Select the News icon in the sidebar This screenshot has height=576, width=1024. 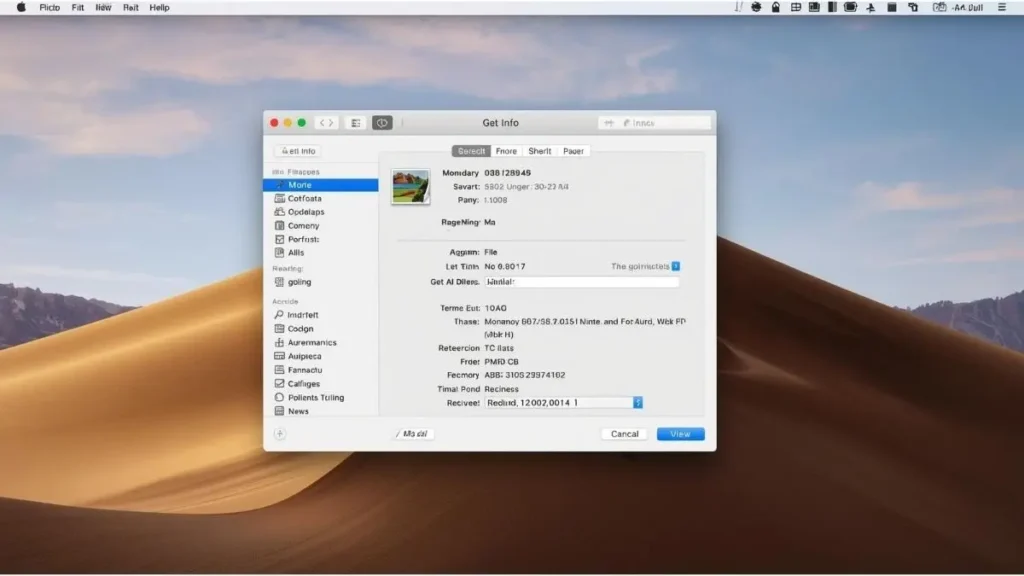(283, 410)
